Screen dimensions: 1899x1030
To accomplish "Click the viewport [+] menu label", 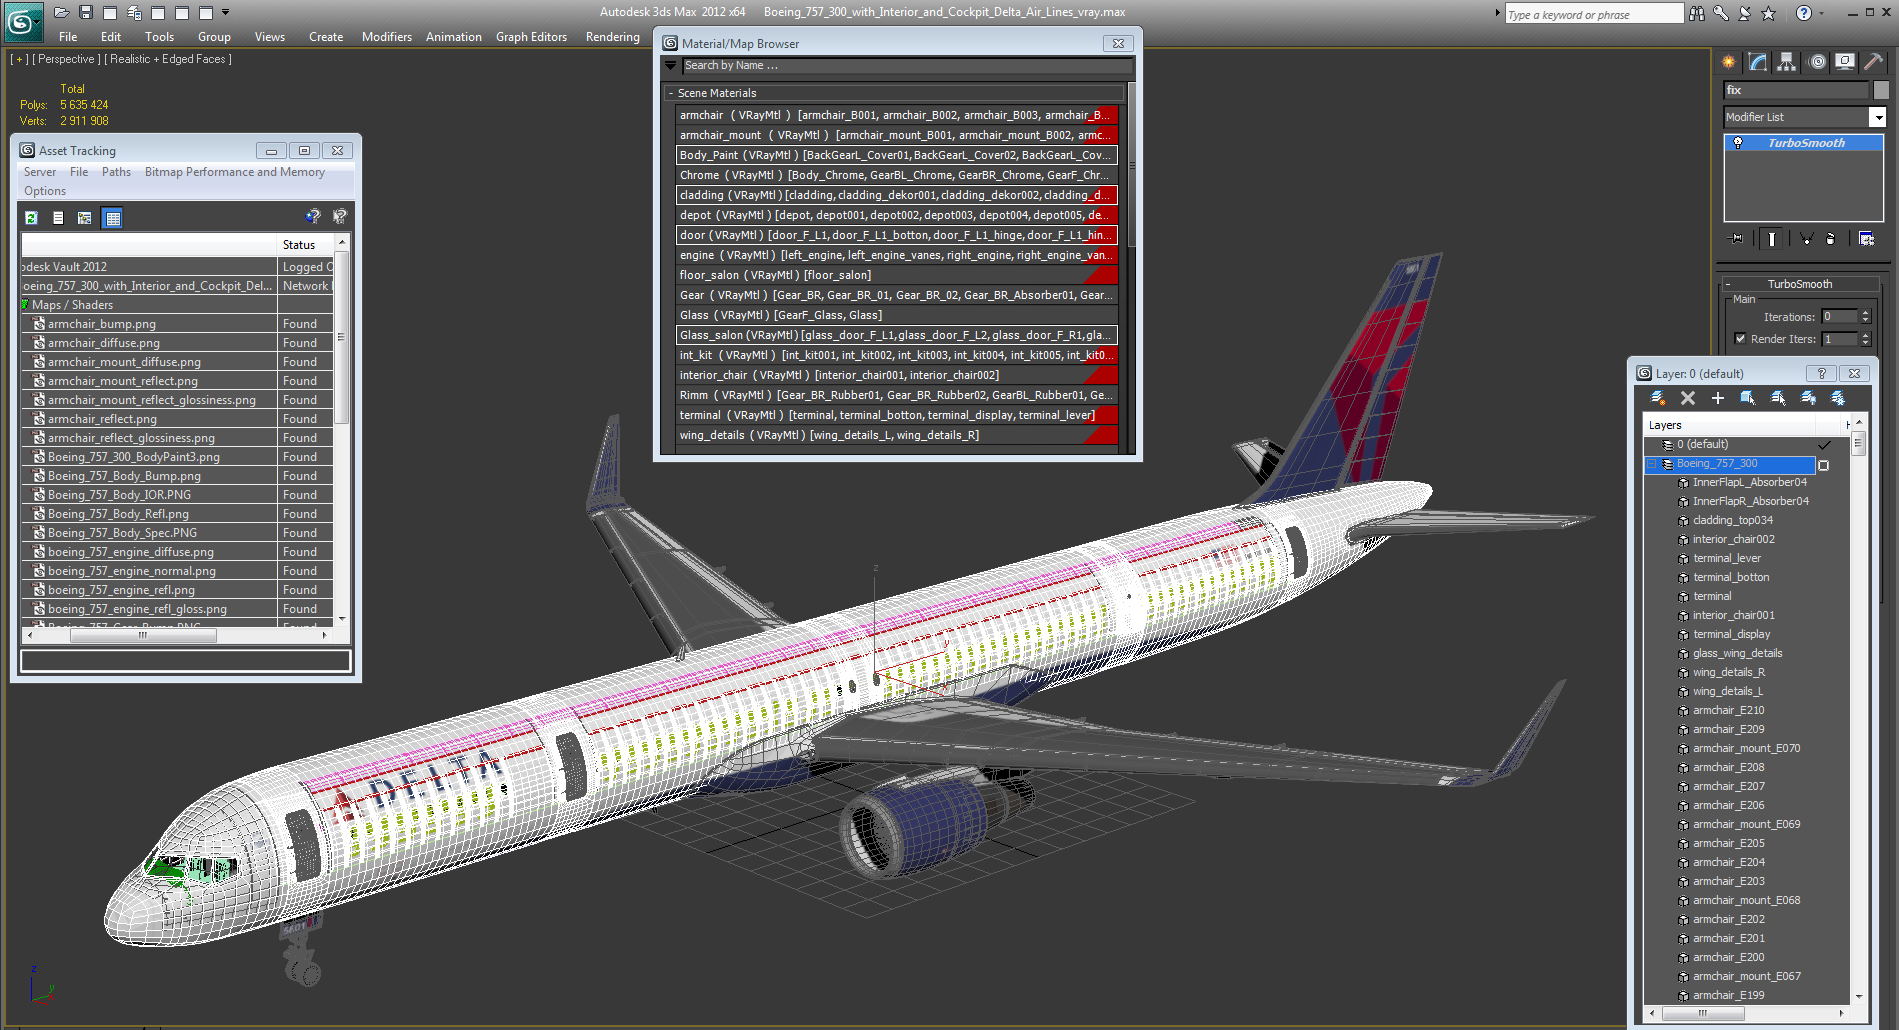I will tap(19, 59).
